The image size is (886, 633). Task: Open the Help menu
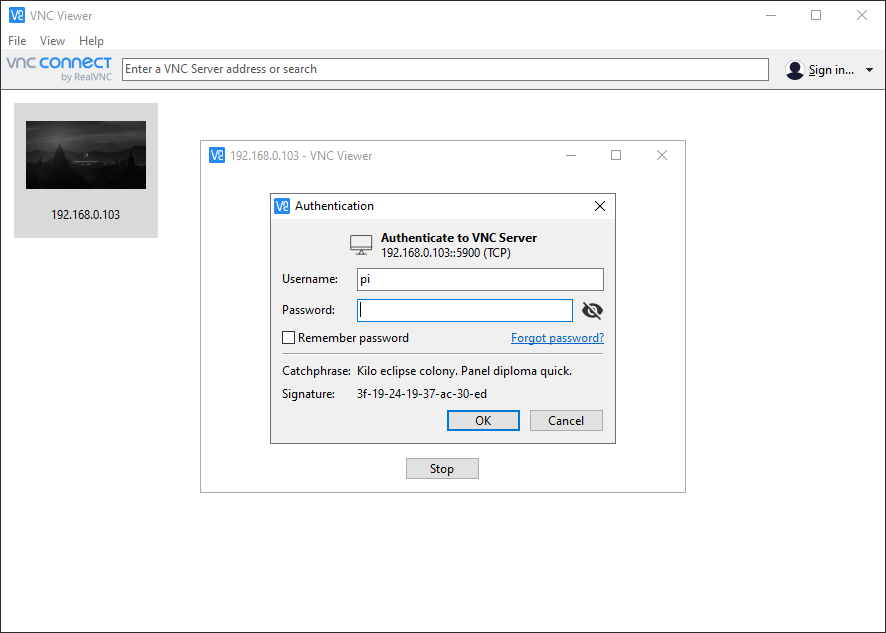91,41
